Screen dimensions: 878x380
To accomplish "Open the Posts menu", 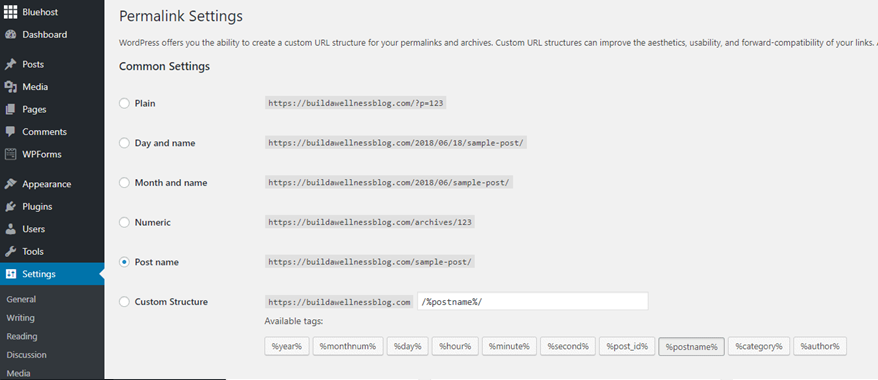I will click(33, 64).
